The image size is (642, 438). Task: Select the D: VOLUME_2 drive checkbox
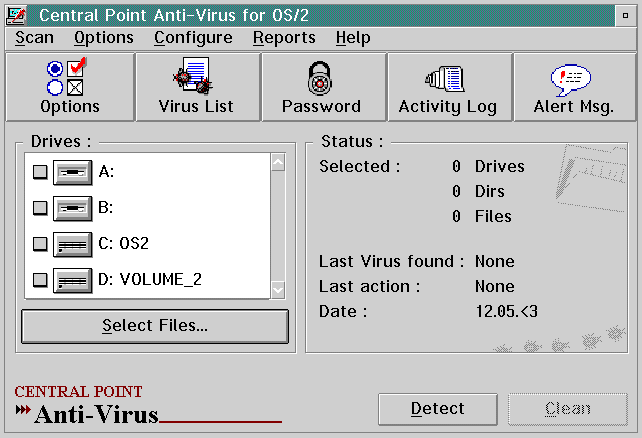coord(40,280)
